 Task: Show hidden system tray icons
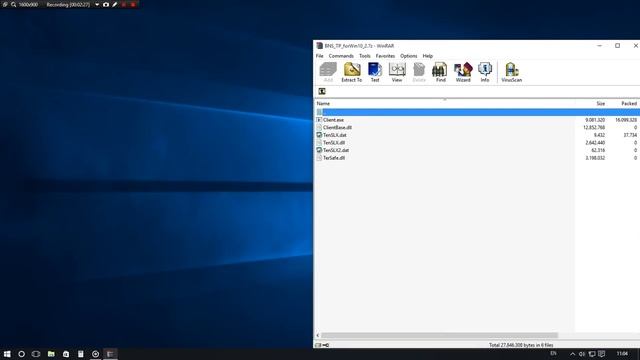(x=572, y=354)
